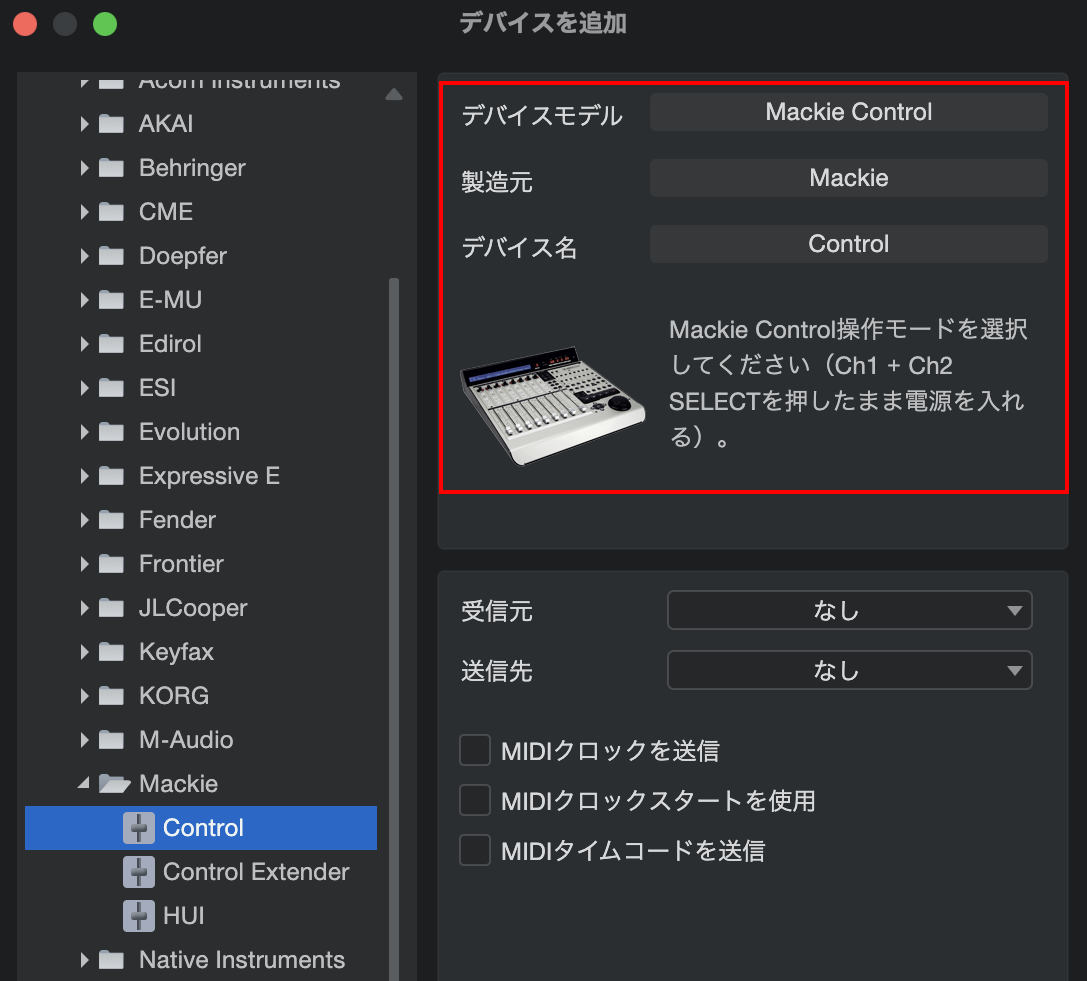Image resolution: width=1087 pixels, height=981 pixels.
Task: Expand the Frontier folder triangle
Action: tap(85, 564)
